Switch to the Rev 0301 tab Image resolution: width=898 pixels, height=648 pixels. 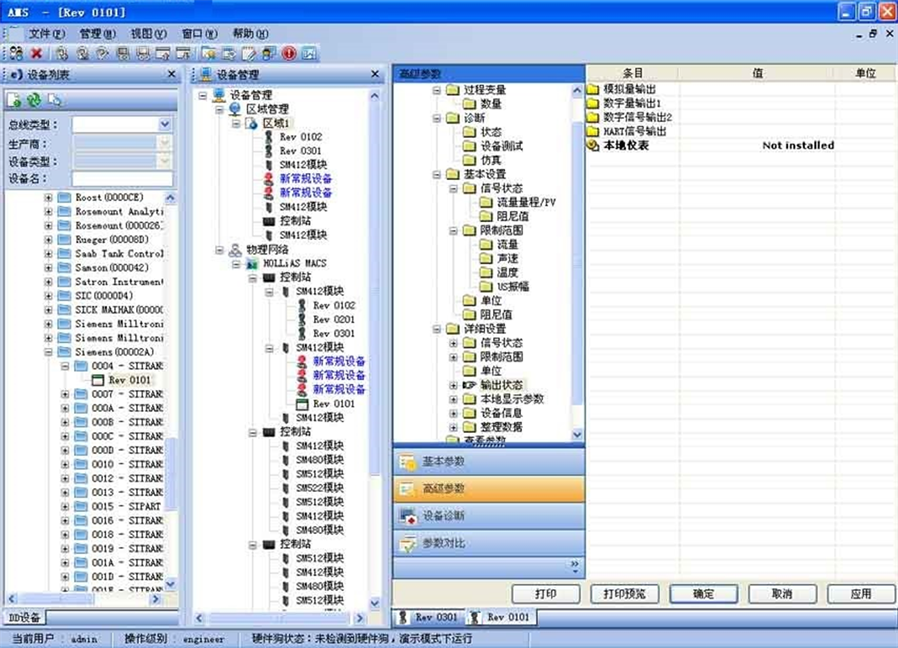(429, 617)
